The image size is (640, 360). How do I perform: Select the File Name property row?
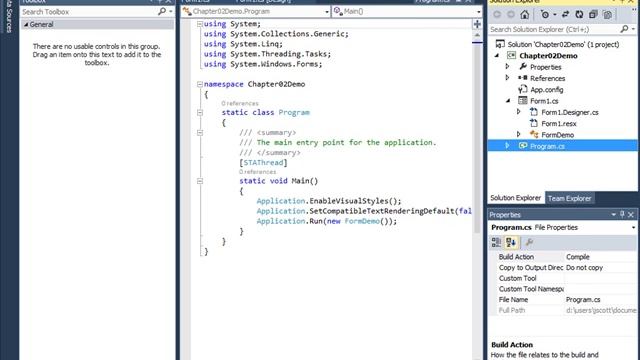(x=564, y=299)
